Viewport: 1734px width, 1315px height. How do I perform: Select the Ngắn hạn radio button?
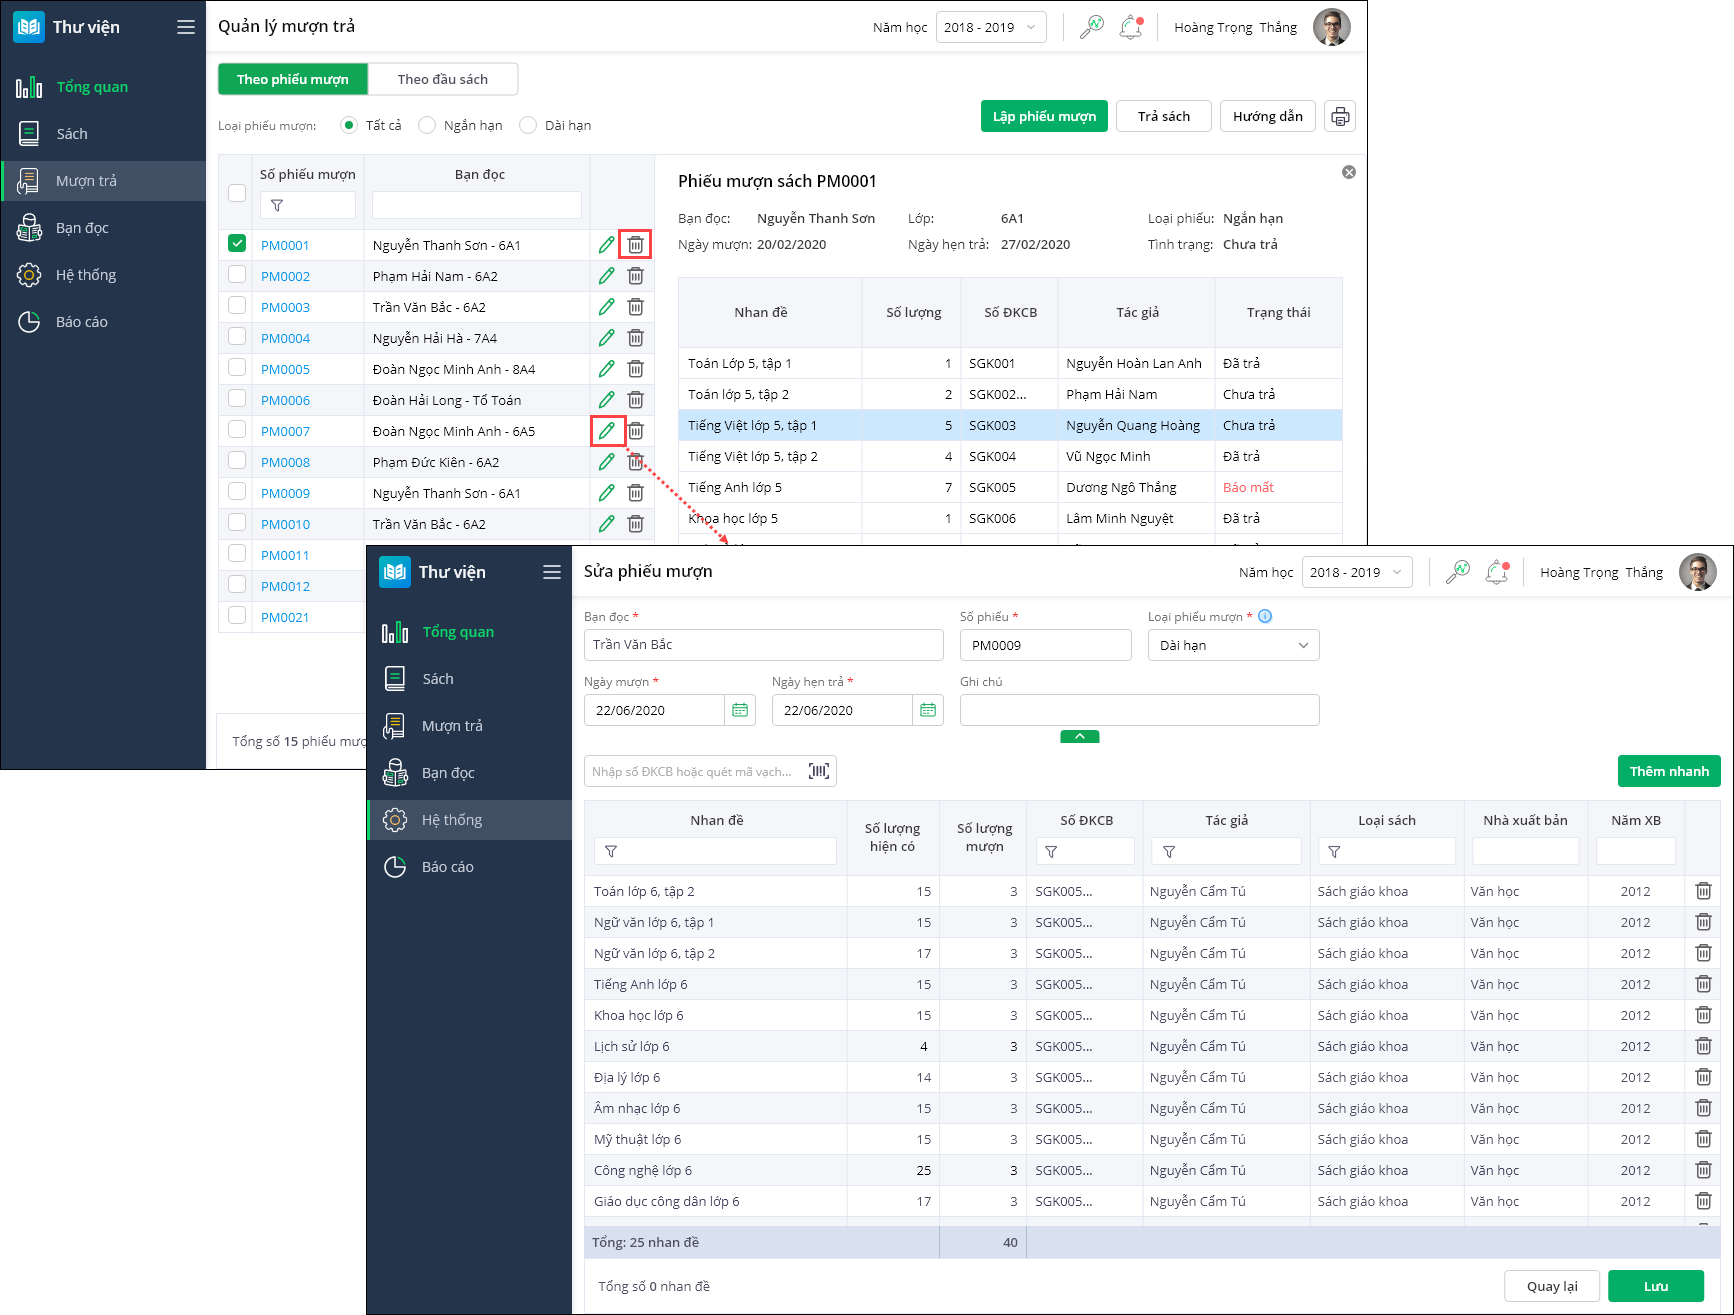click(427, 125)
